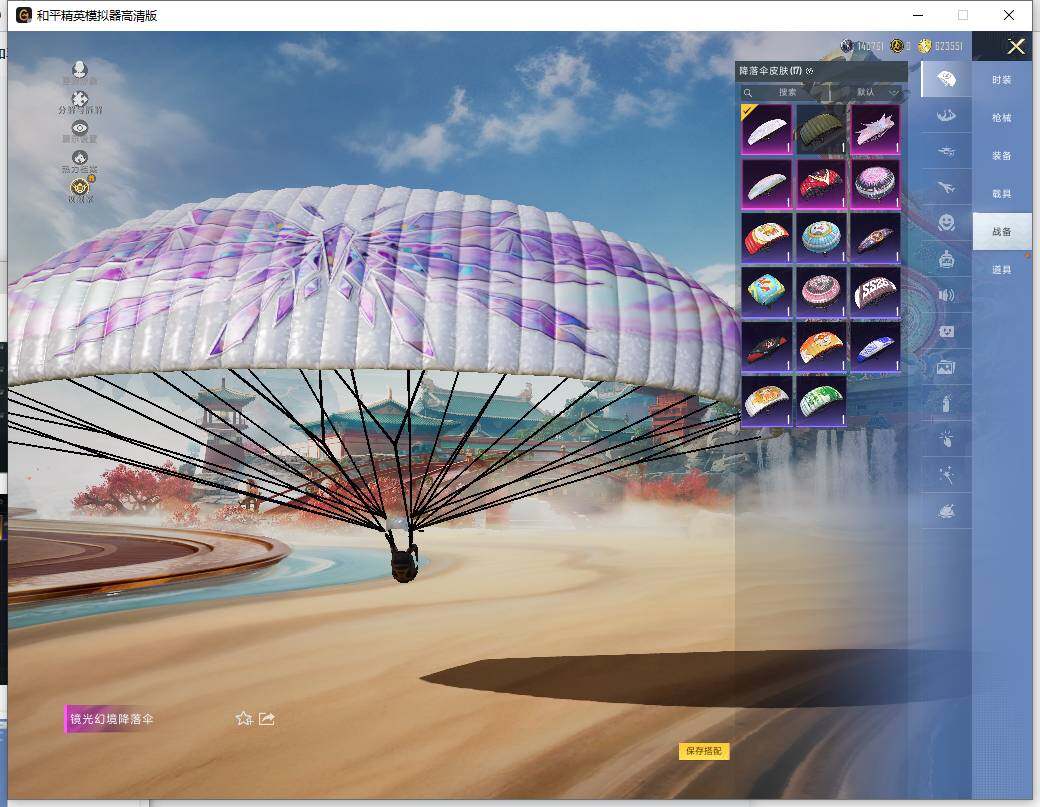Viewport: 1040px width, 807px height.
Task: Click the 保存搭配 button
Action: pos(704,751)
